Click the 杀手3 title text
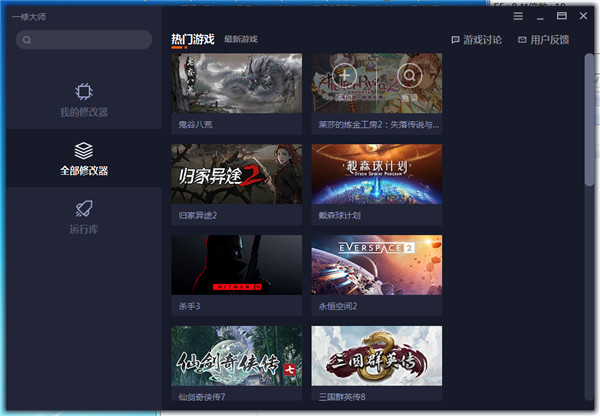This screenshot has height=416, width=600. 189,306
